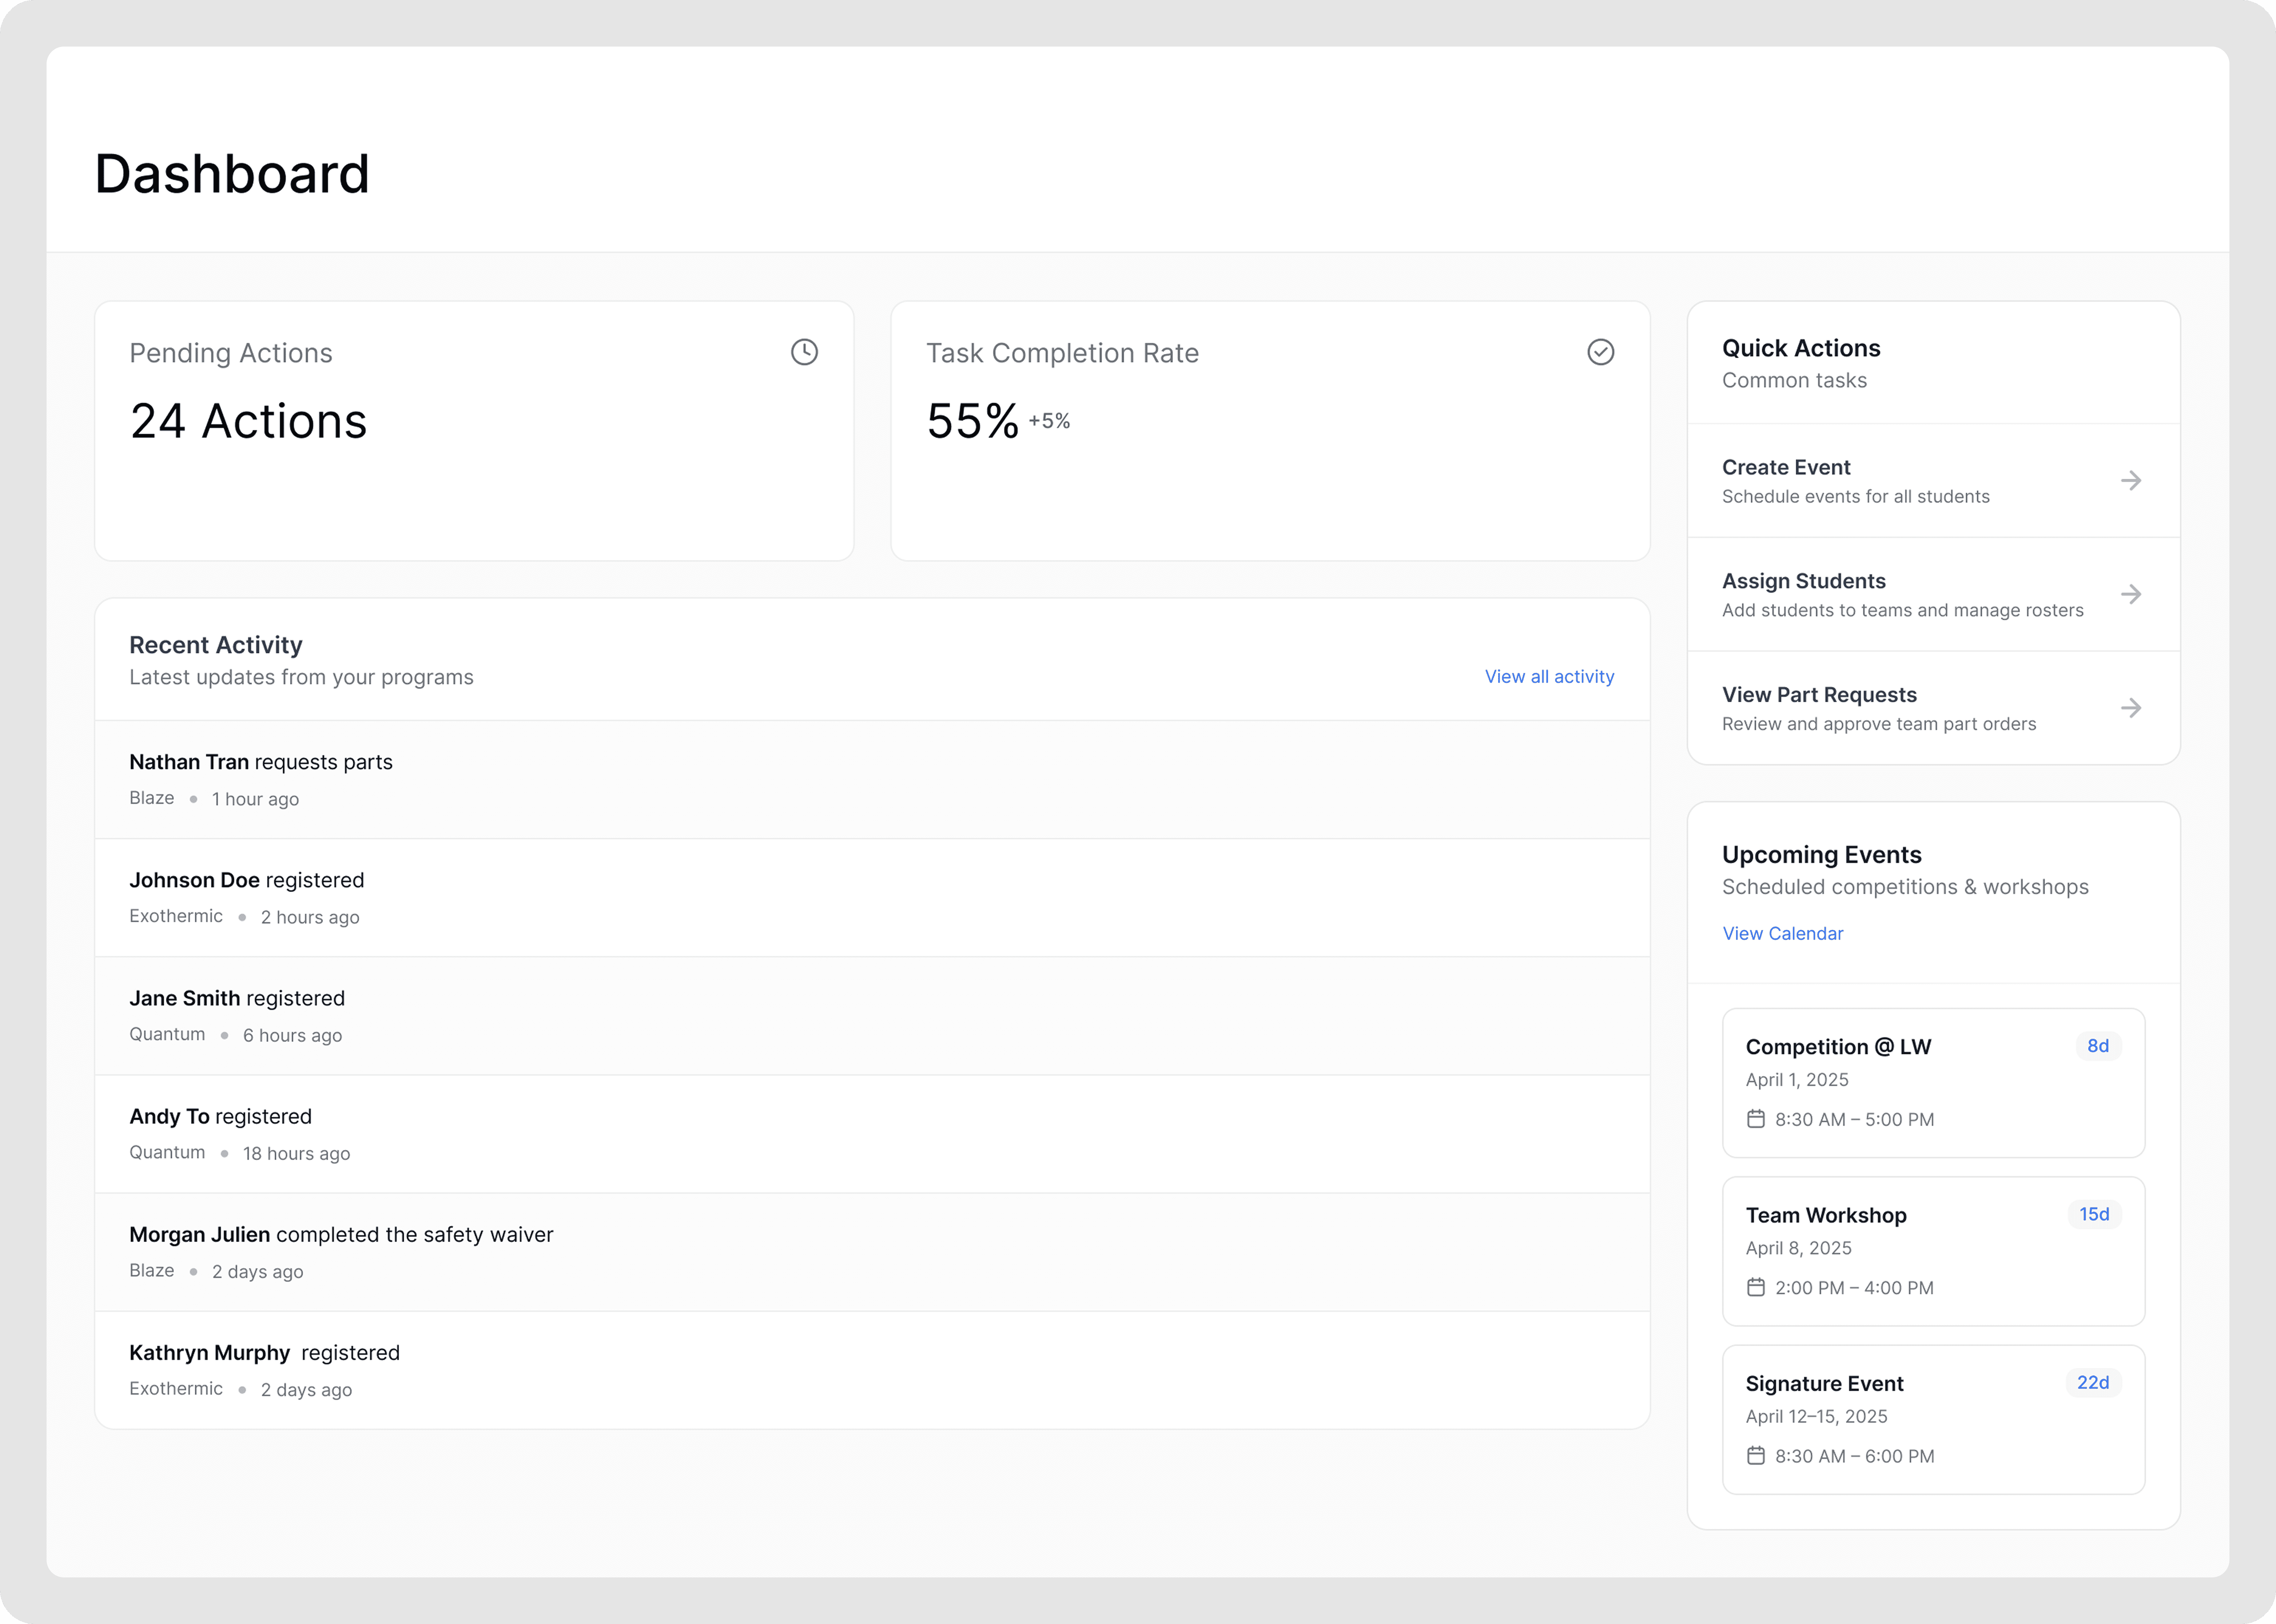This screenshot has height=1624, width=2276.
Task: Click the clock icon on Pending Actions card
Action: click(805, 352)
